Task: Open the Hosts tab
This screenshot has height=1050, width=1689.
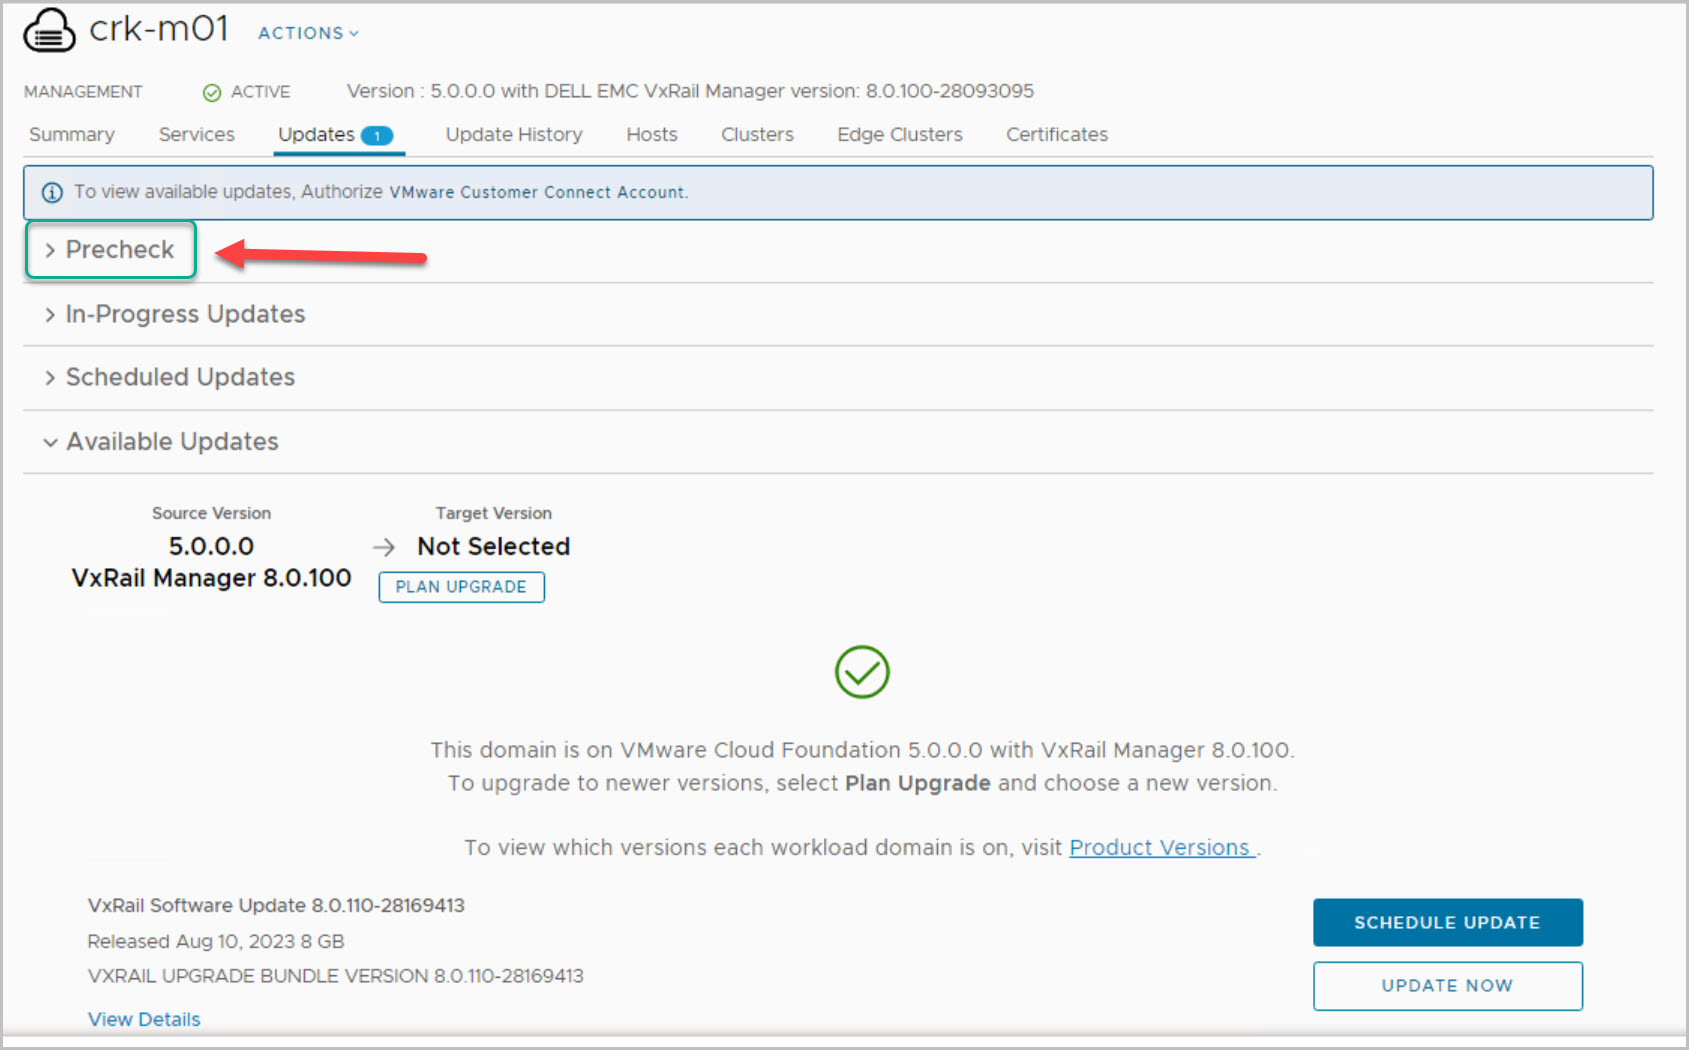Action: [652, 134]
